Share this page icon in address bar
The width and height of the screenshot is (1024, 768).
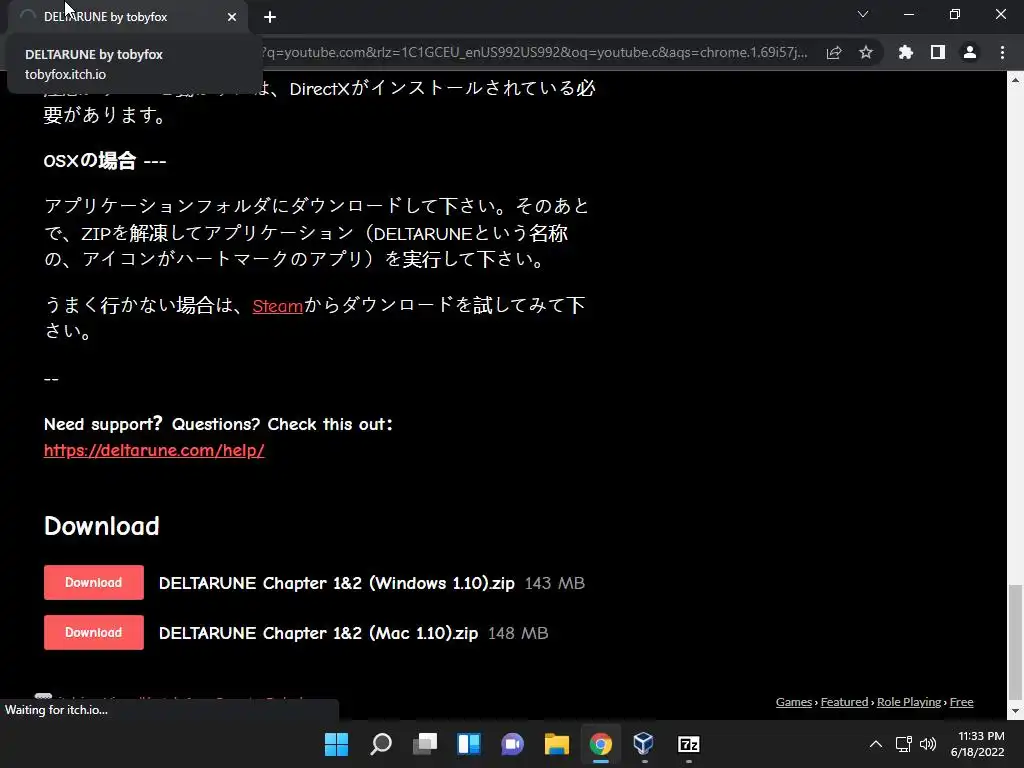coord(834,52)
